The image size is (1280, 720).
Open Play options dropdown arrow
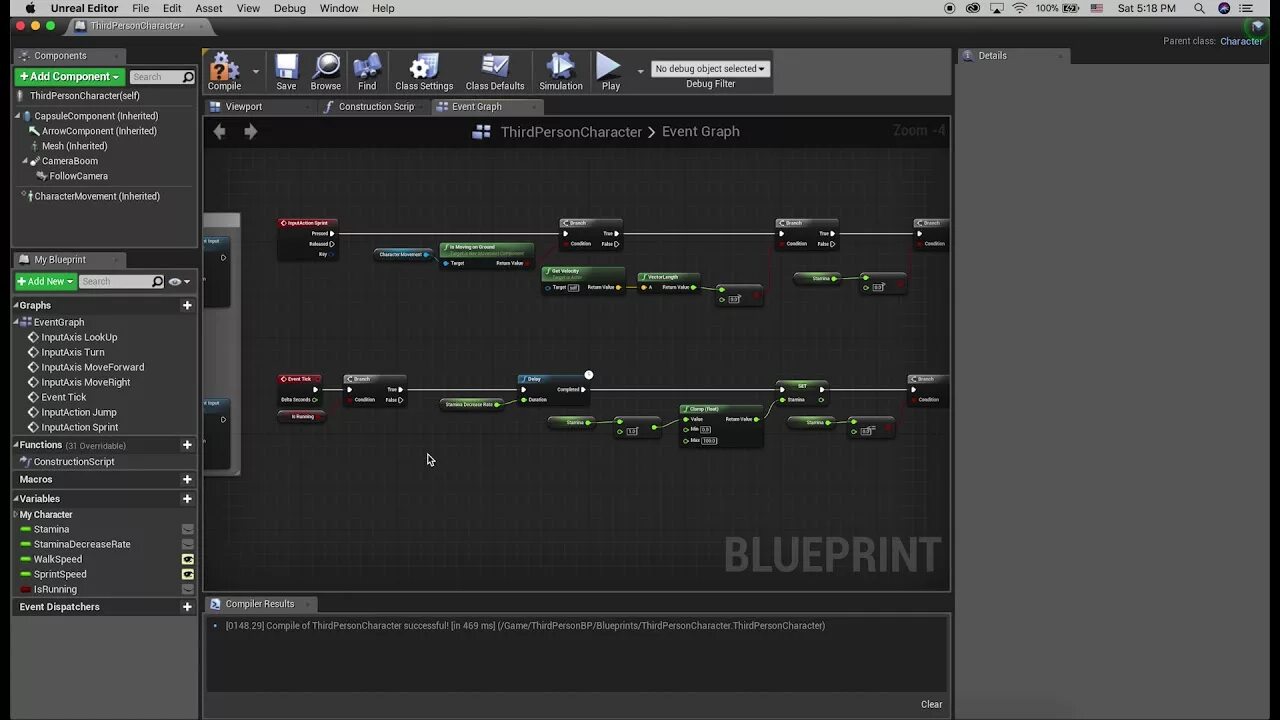(x=640, y=71)
